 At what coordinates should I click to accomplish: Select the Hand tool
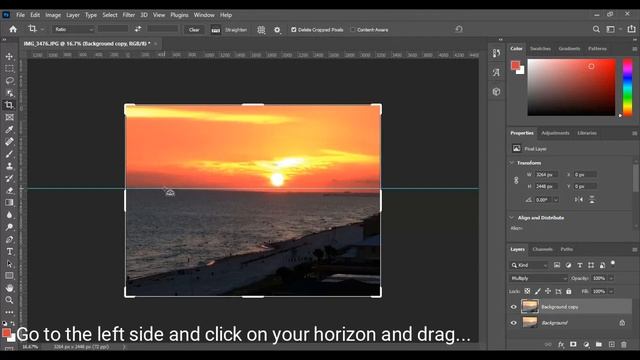[x=9, y=288]
